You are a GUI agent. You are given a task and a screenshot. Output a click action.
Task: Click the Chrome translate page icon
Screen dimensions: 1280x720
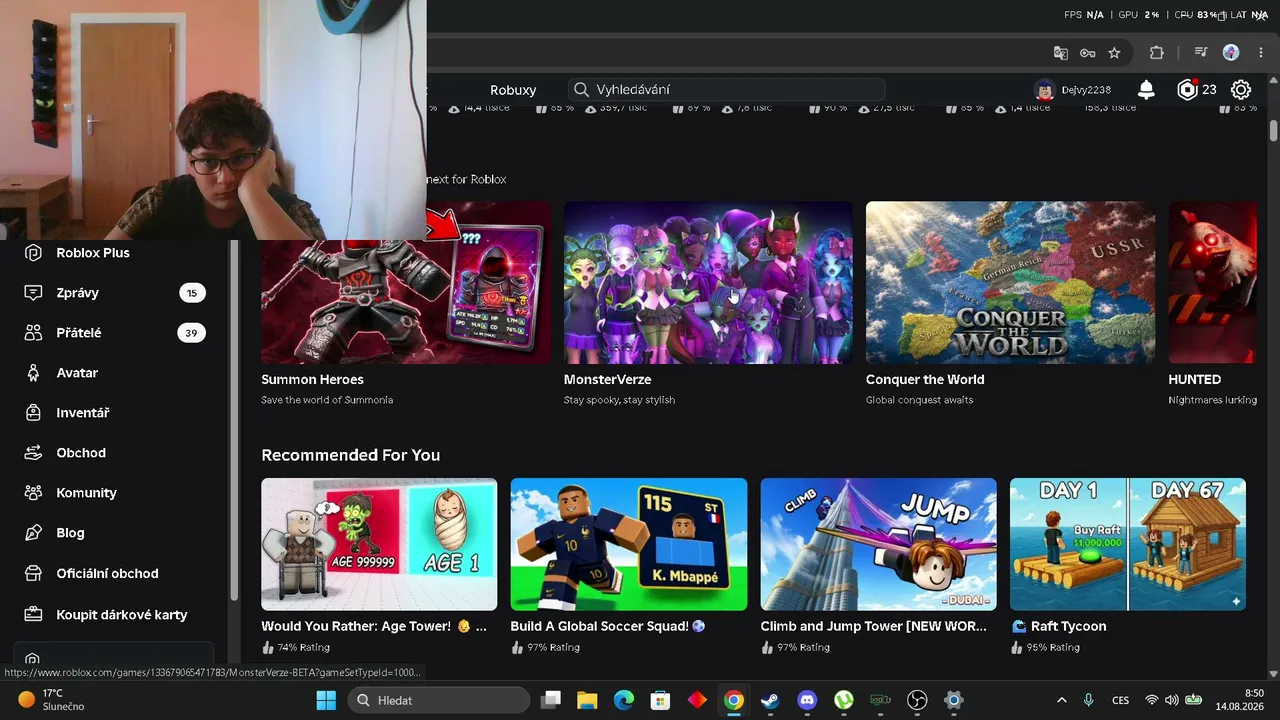pos(1061,53)
